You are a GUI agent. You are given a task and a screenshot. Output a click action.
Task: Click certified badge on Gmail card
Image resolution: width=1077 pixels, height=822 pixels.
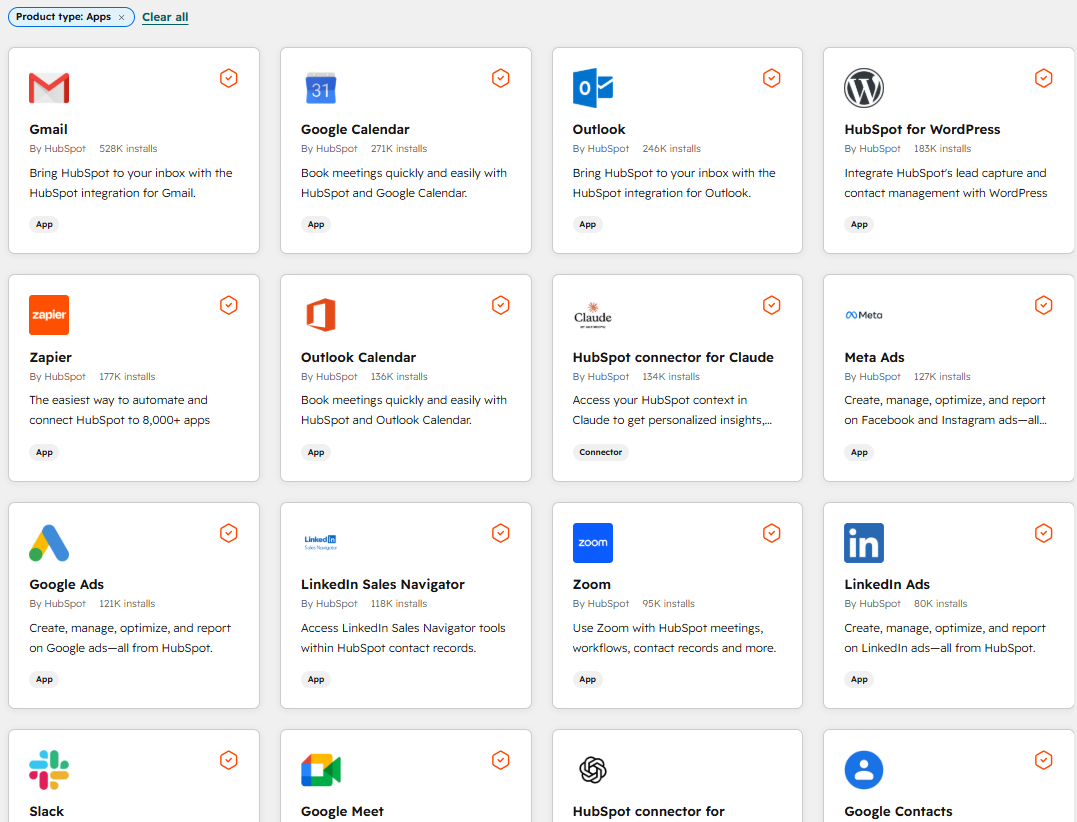click(229, 78)
